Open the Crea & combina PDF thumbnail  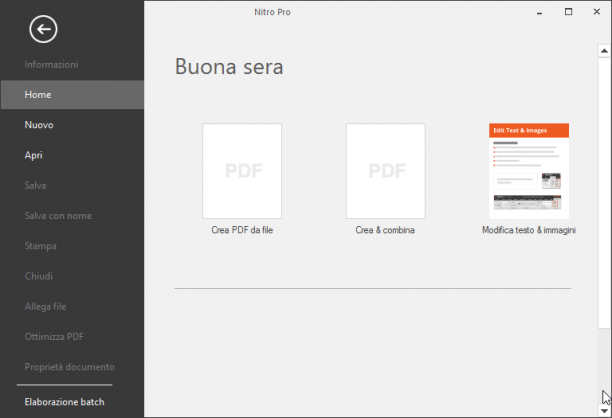point(386,171)
